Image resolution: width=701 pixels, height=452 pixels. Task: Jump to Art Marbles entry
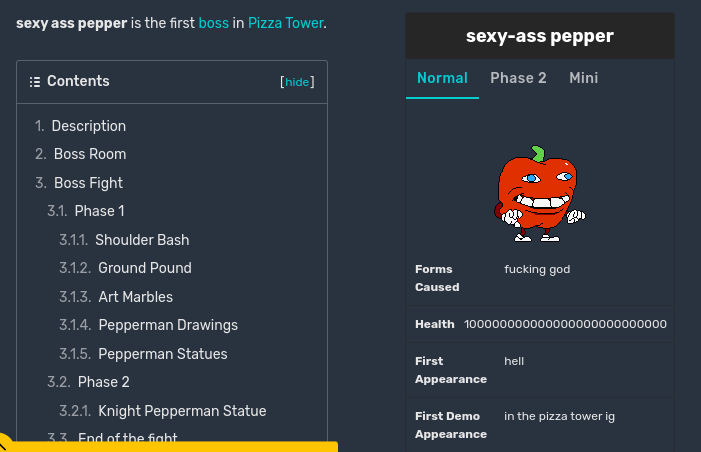point(135,297)
